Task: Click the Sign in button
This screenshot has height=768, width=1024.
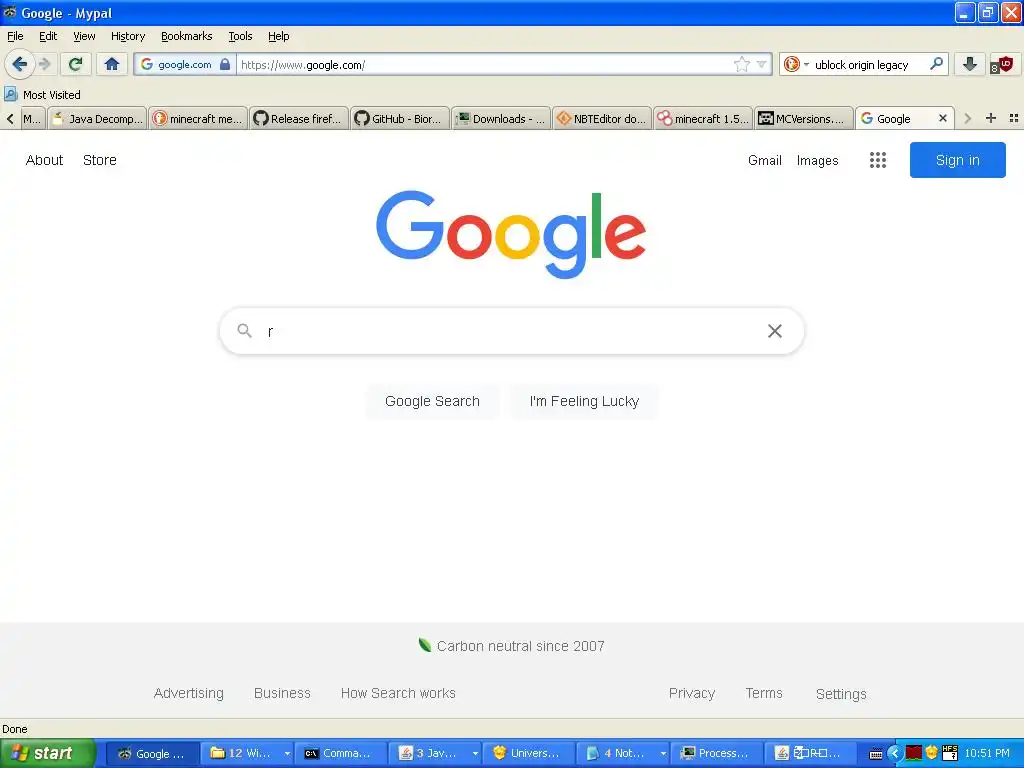Action: (x=957, y=160)
